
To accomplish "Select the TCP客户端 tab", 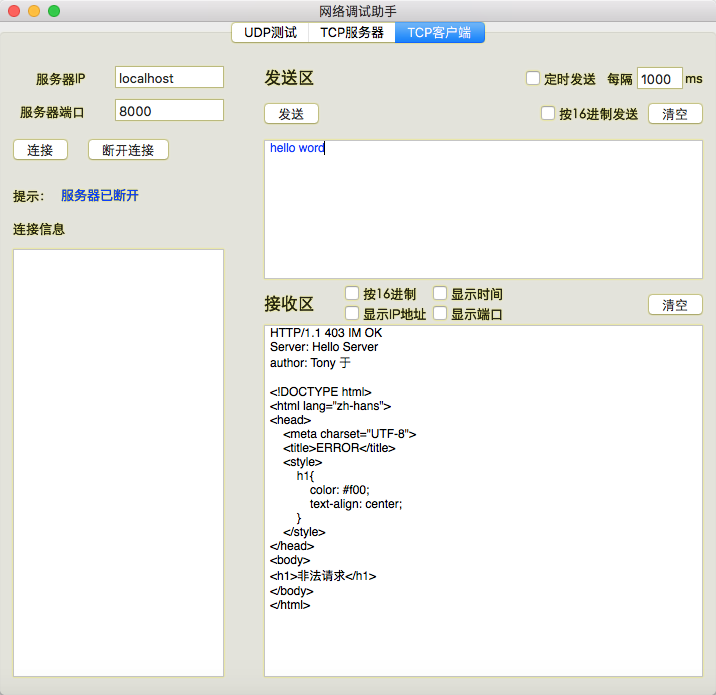I will coord(439,32).
